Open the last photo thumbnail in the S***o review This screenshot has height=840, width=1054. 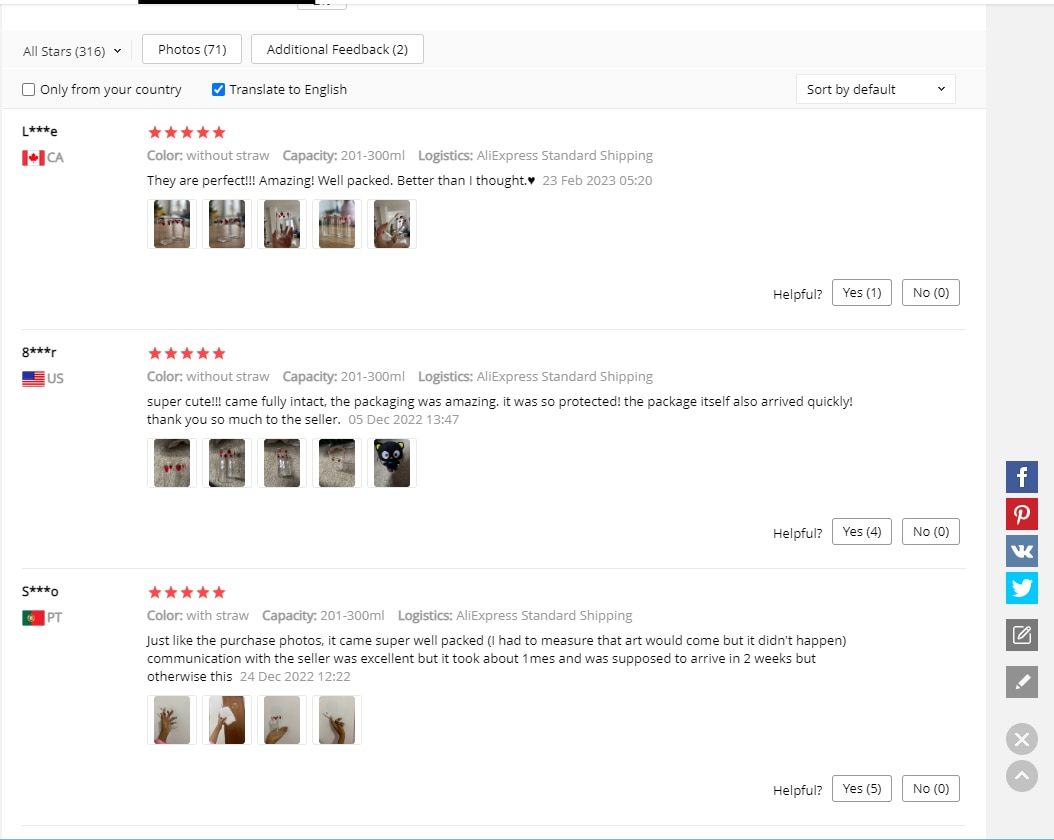[337, 720]
